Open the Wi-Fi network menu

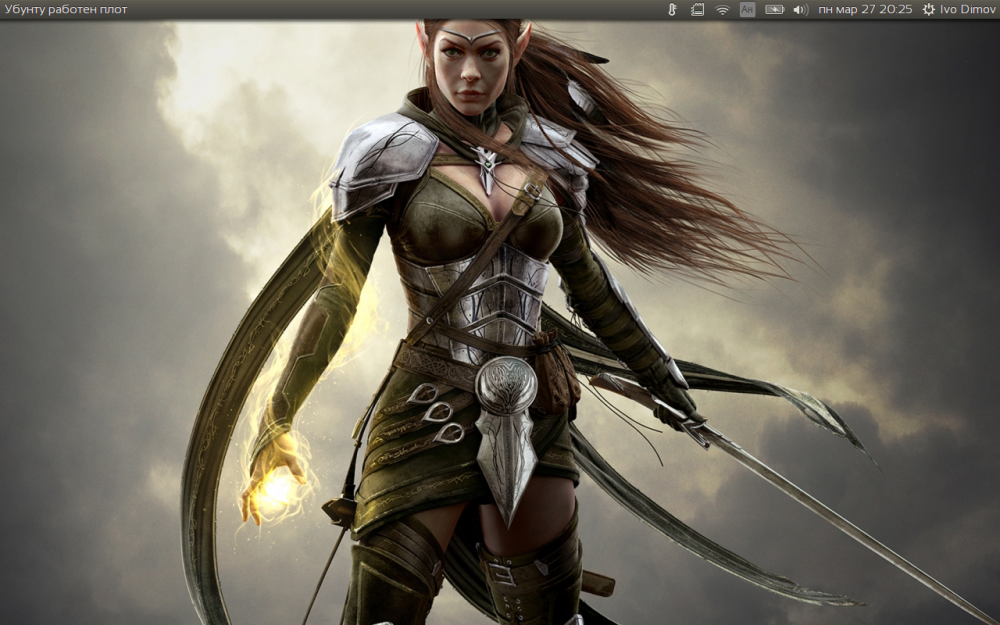(x=722, y=10)
